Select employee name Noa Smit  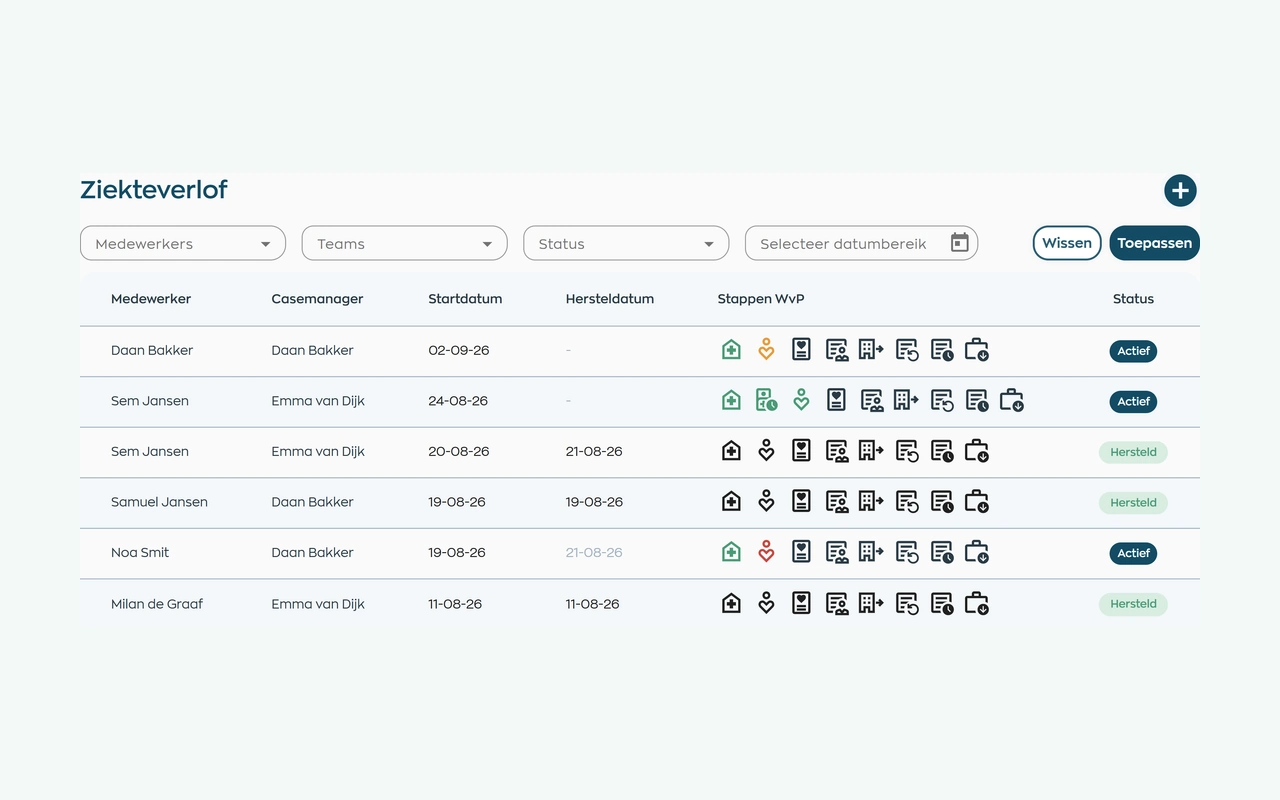coord(140,552)
